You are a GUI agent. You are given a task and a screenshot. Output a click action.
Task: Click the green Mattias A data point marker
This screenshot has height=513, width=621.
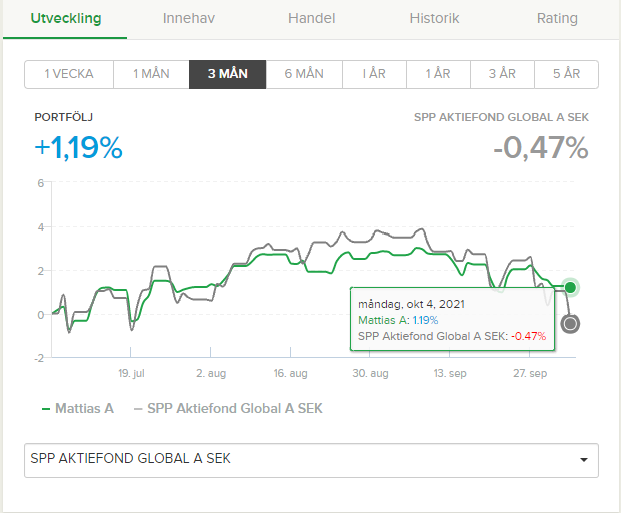coord(570,287)
